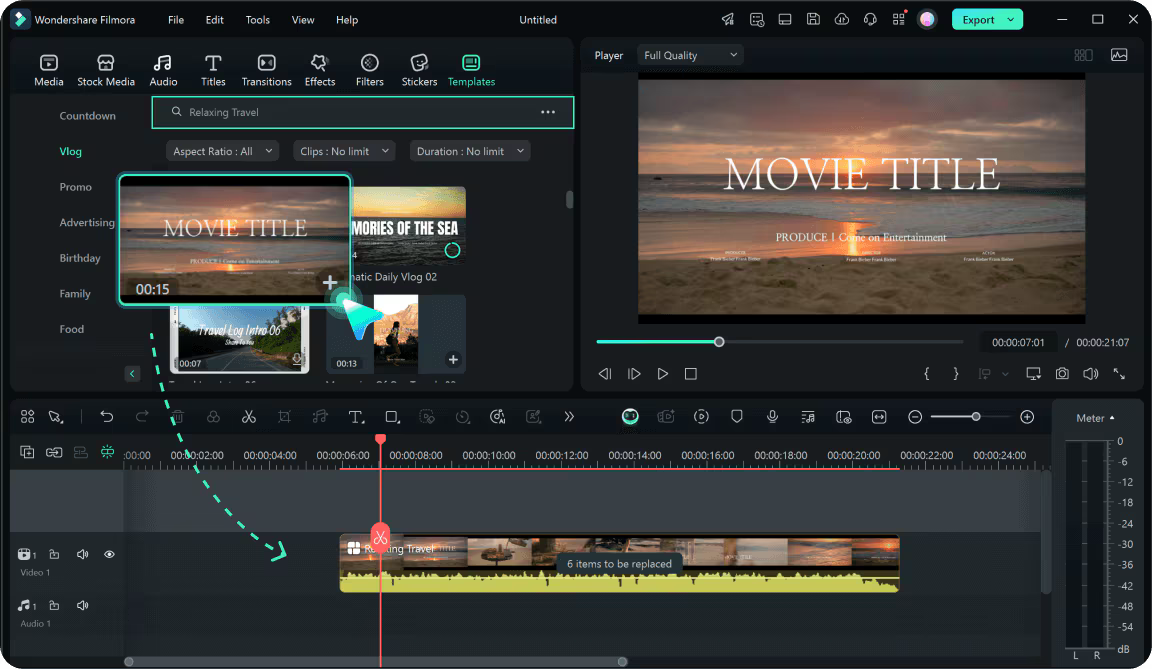This screenshot has width=1152, height=669.
Task: Open the Edit menu
Action: 215,20
